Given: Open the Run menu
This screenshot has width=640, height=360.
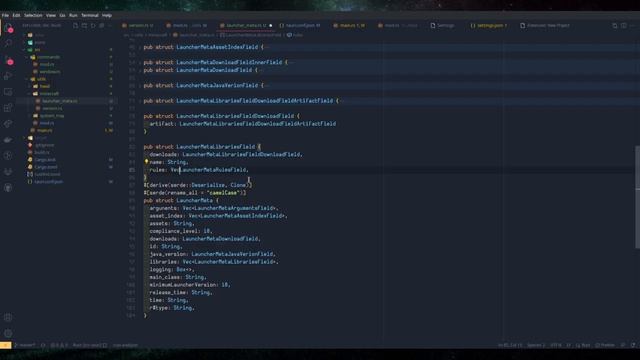Looking at the screenshot, I should (x=73, y=16).
